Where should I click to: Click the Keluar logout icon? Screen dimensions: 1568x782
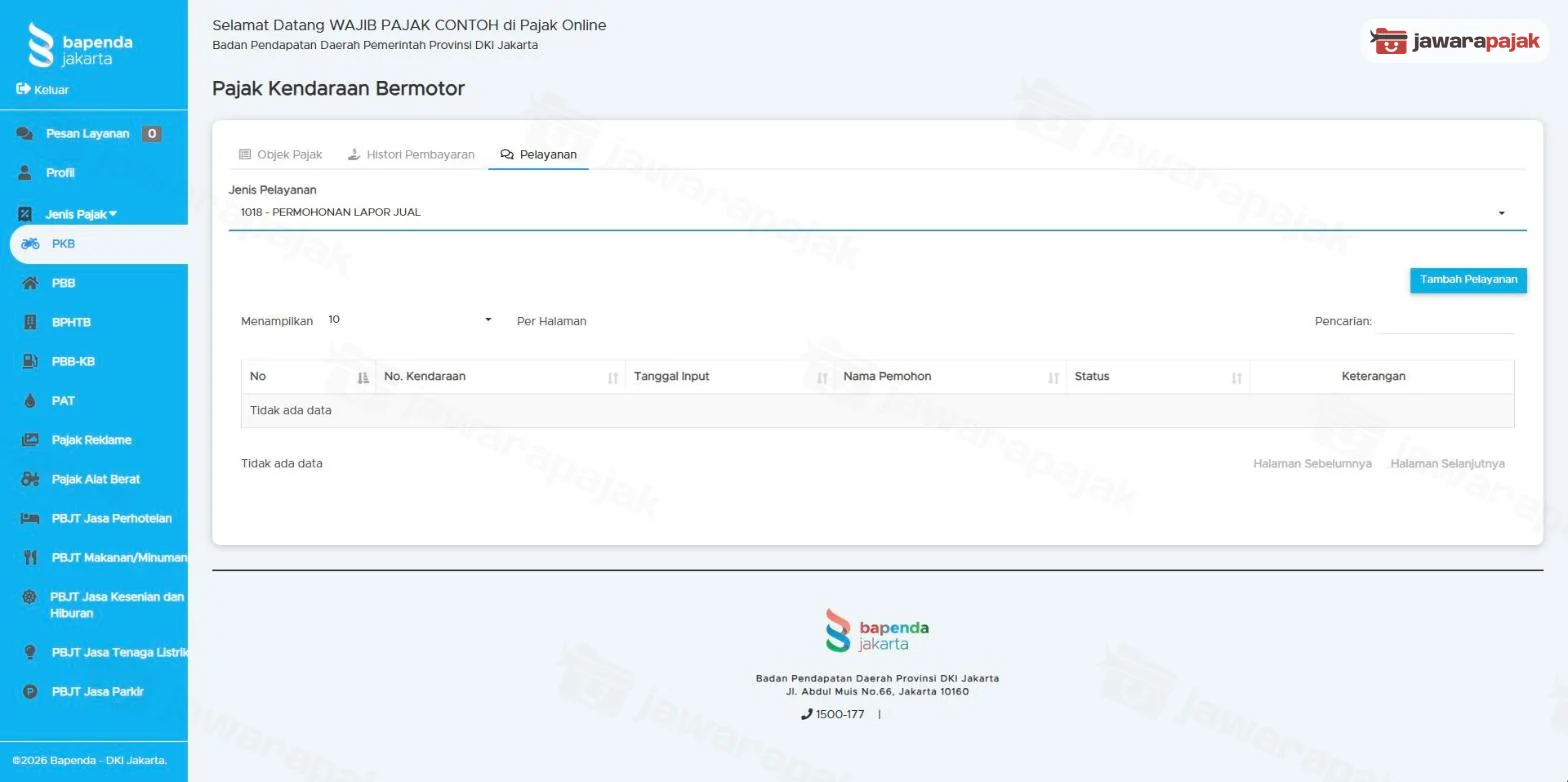[23, 89]
